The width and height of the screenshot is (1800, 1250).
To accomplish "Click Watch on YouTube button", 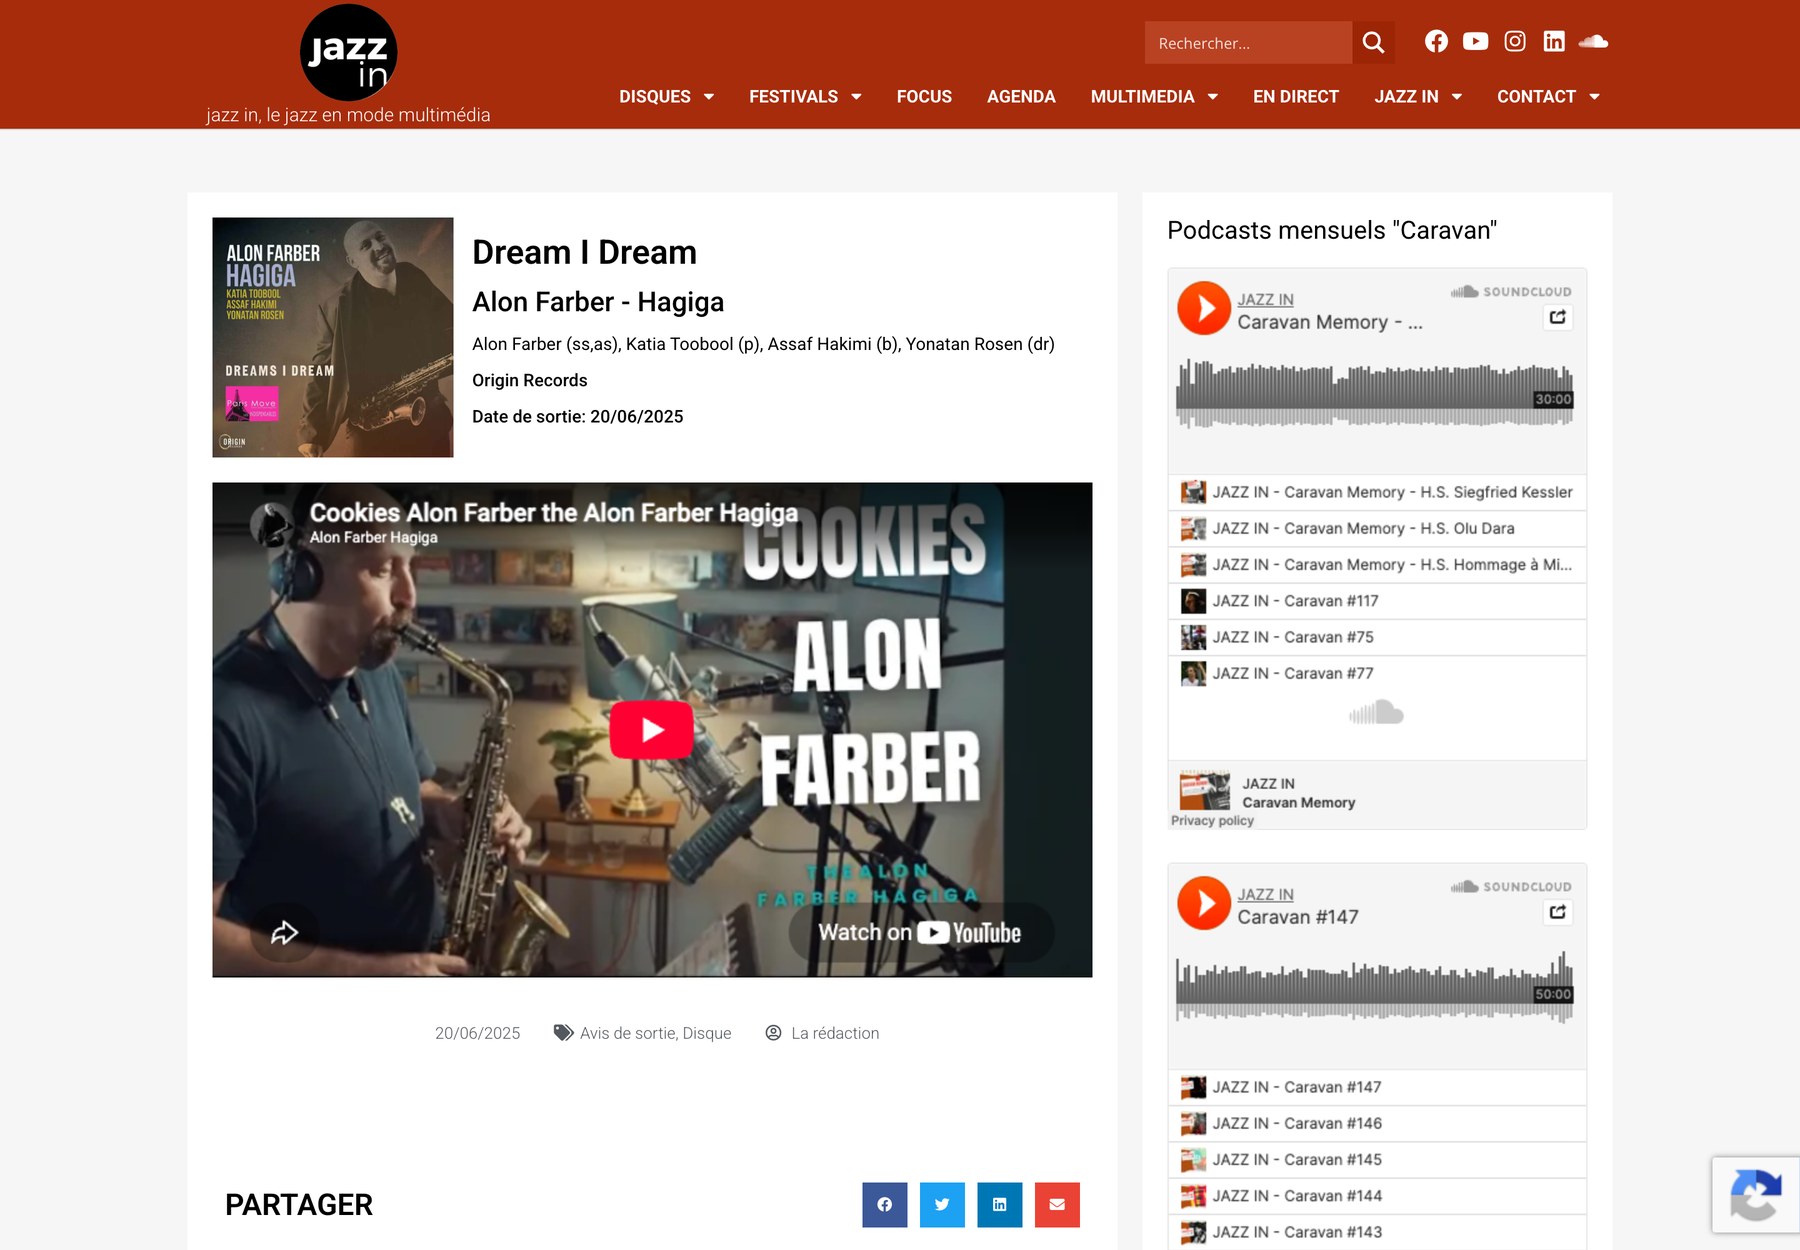I will click(920, 932).
